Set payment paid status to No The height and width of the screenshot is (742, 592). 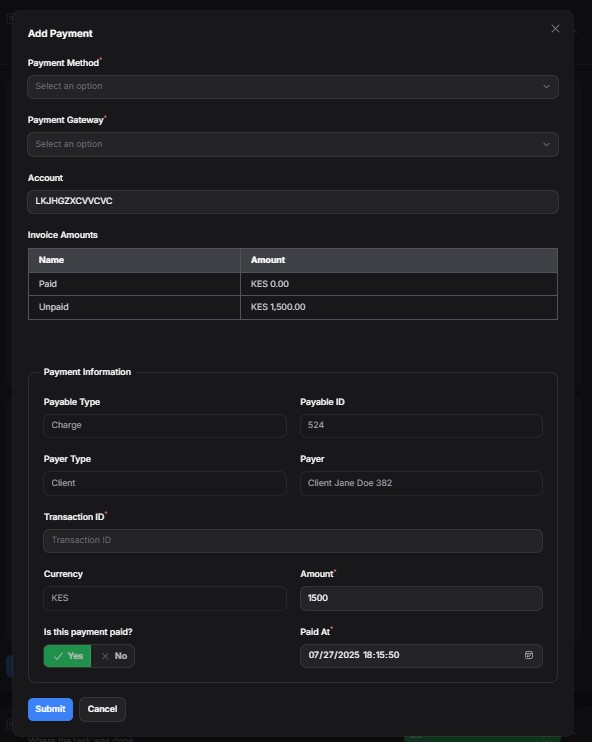point(113,656)
